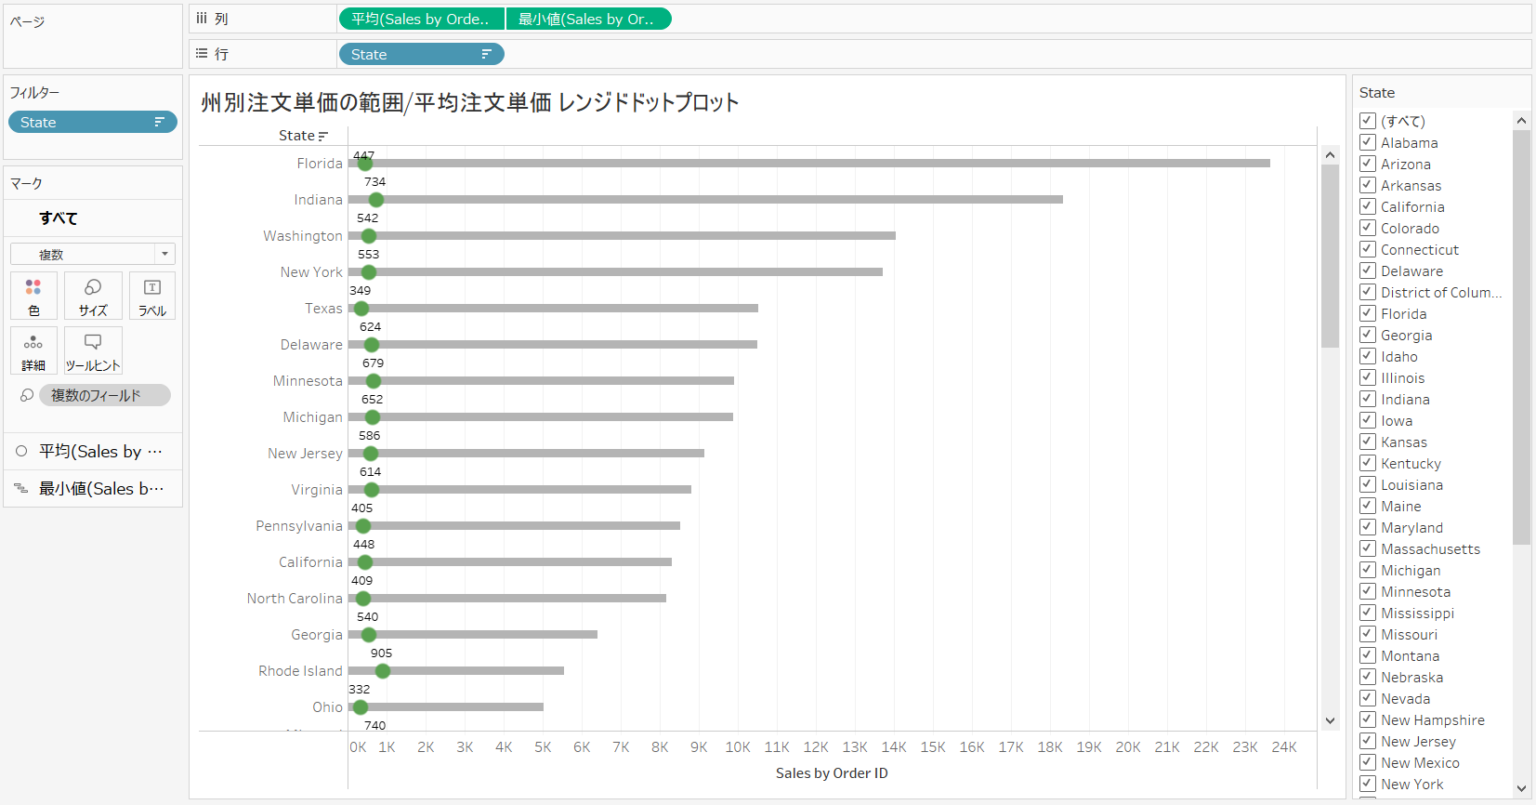The image size is (1536, 805).
Task: Open the Size (サイズ) property in the Marks card
Action: [93, 296]
